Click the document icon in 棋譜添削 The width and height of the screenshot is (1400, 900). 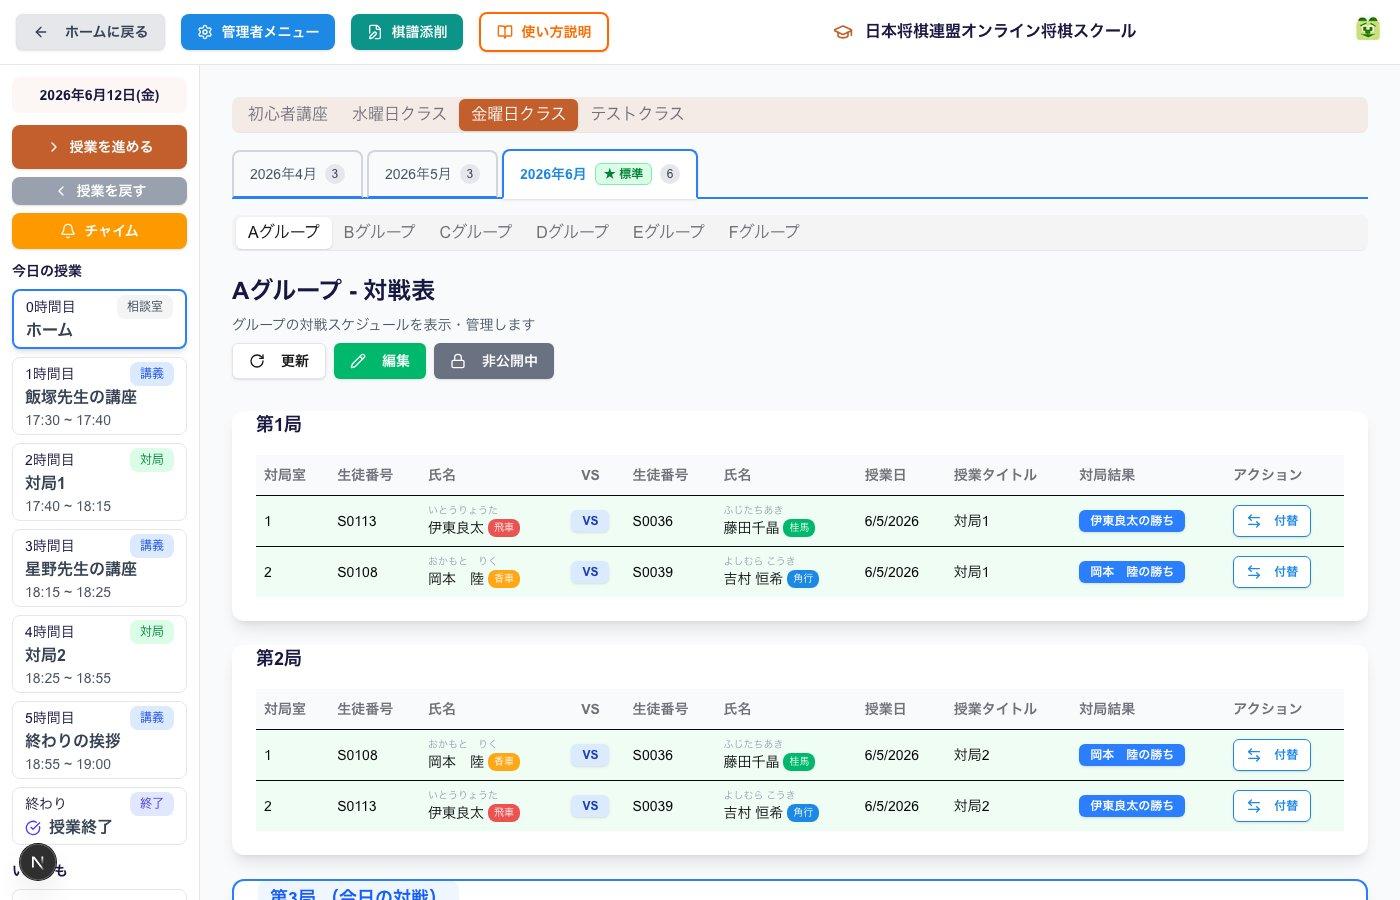click(375, 32)
